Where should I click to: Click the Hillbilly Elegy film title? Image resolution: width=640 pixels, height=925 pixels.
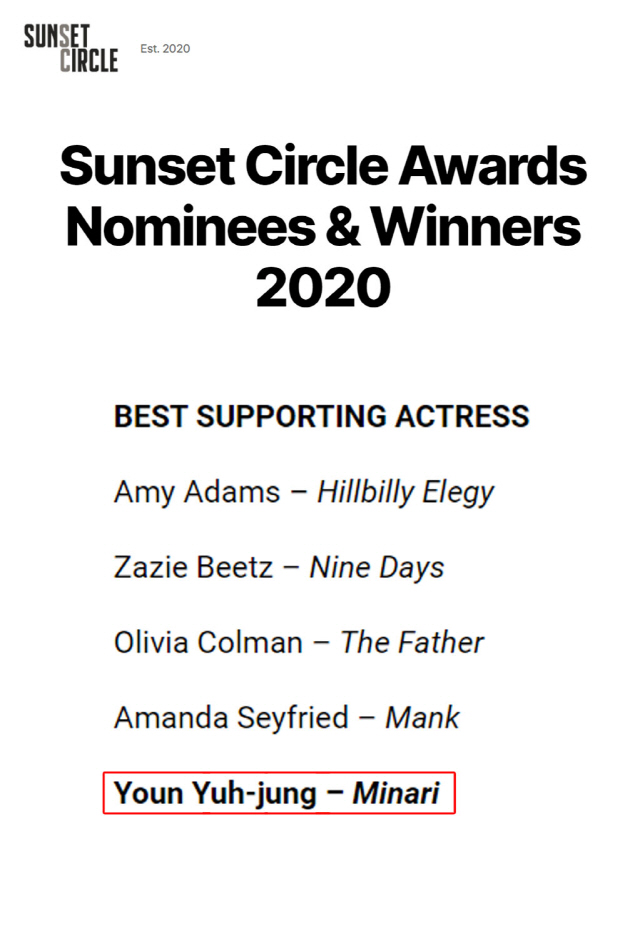(x=406, y=492)
